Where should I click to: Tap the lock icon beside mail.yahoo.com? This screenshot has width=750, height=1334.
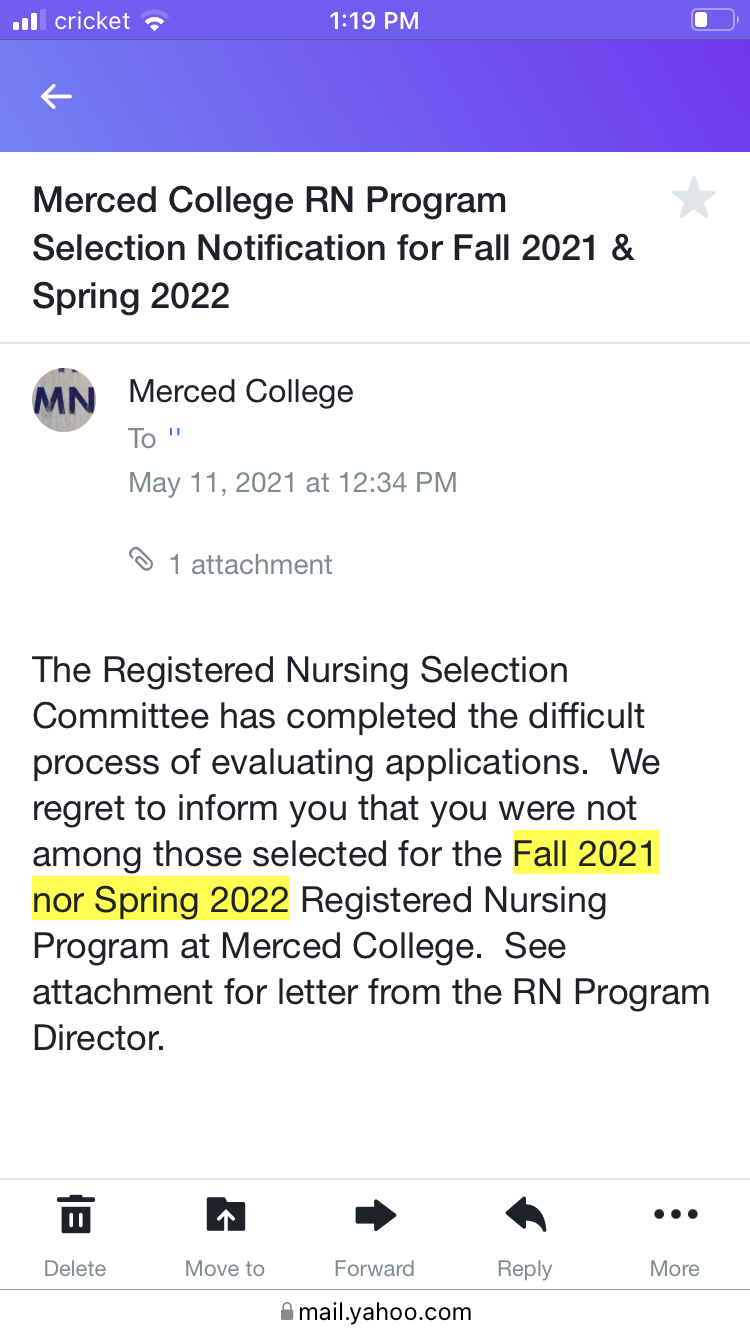(x=287, y=1311)
